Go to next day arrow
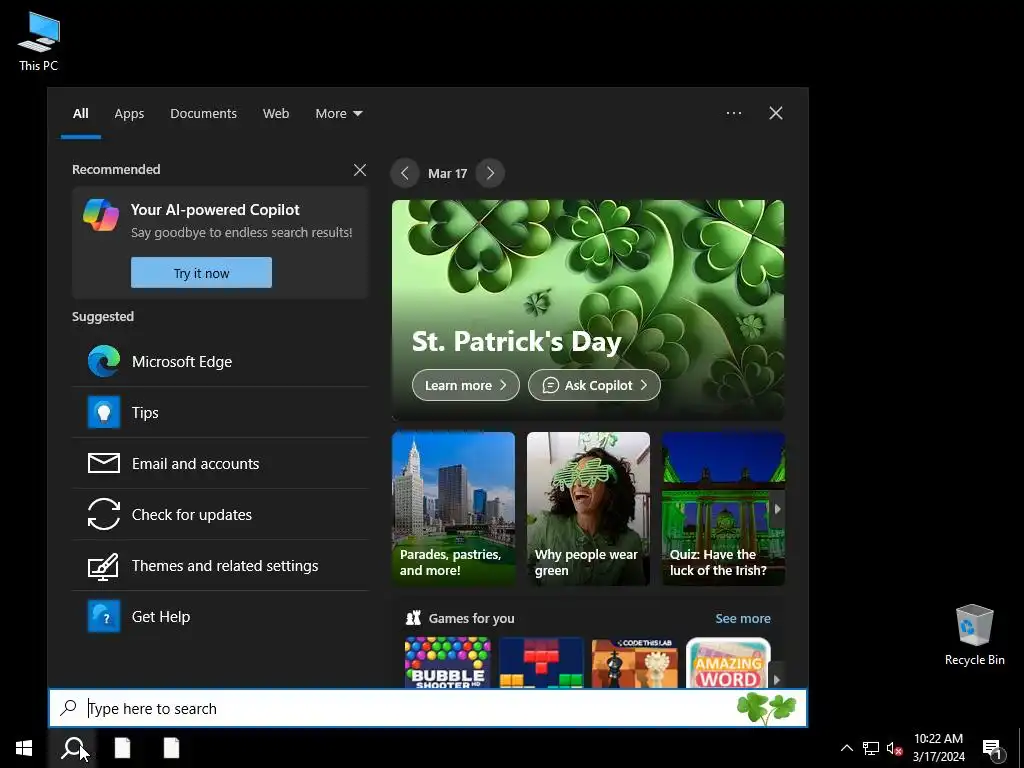Viewport: 1024px width, 768px height. click(x=490, y=173)
